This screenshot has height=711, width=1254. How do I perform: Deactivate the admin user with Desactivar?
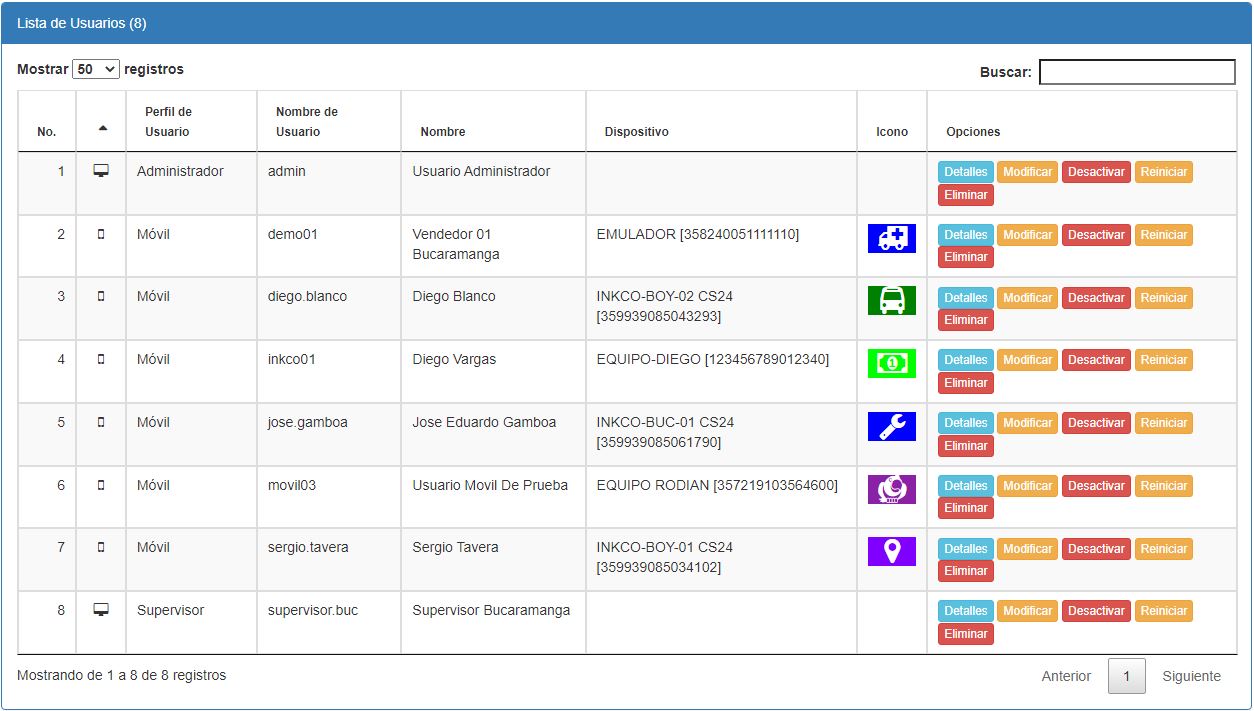click(x=1096, y=172)
